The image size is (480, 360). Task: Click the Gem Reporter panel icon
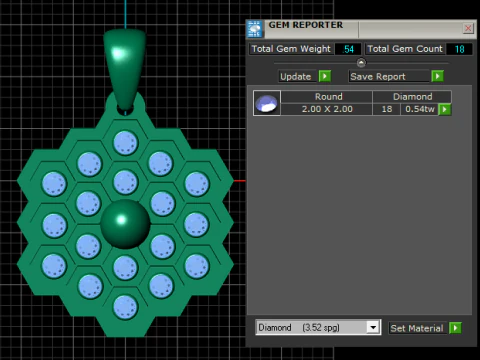point(255,29)
